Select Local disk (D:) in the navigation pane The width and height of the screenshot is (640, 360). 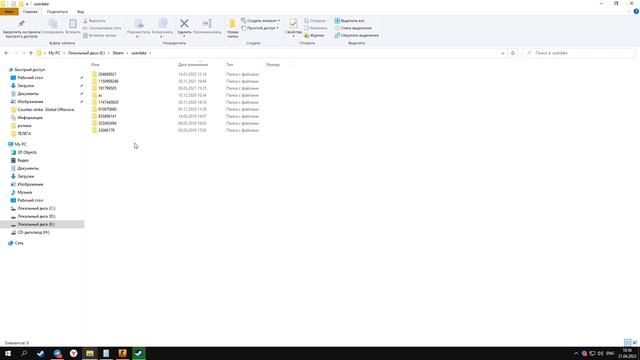(x=33, y=216)
